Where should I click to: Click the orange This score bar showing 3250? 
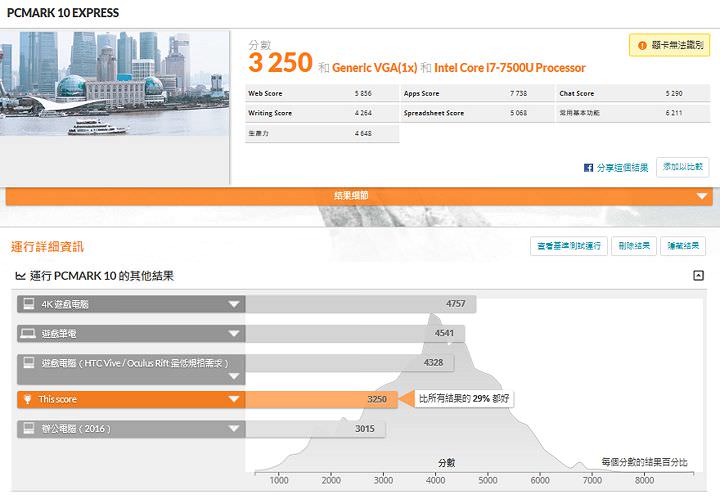coord(318,399)
